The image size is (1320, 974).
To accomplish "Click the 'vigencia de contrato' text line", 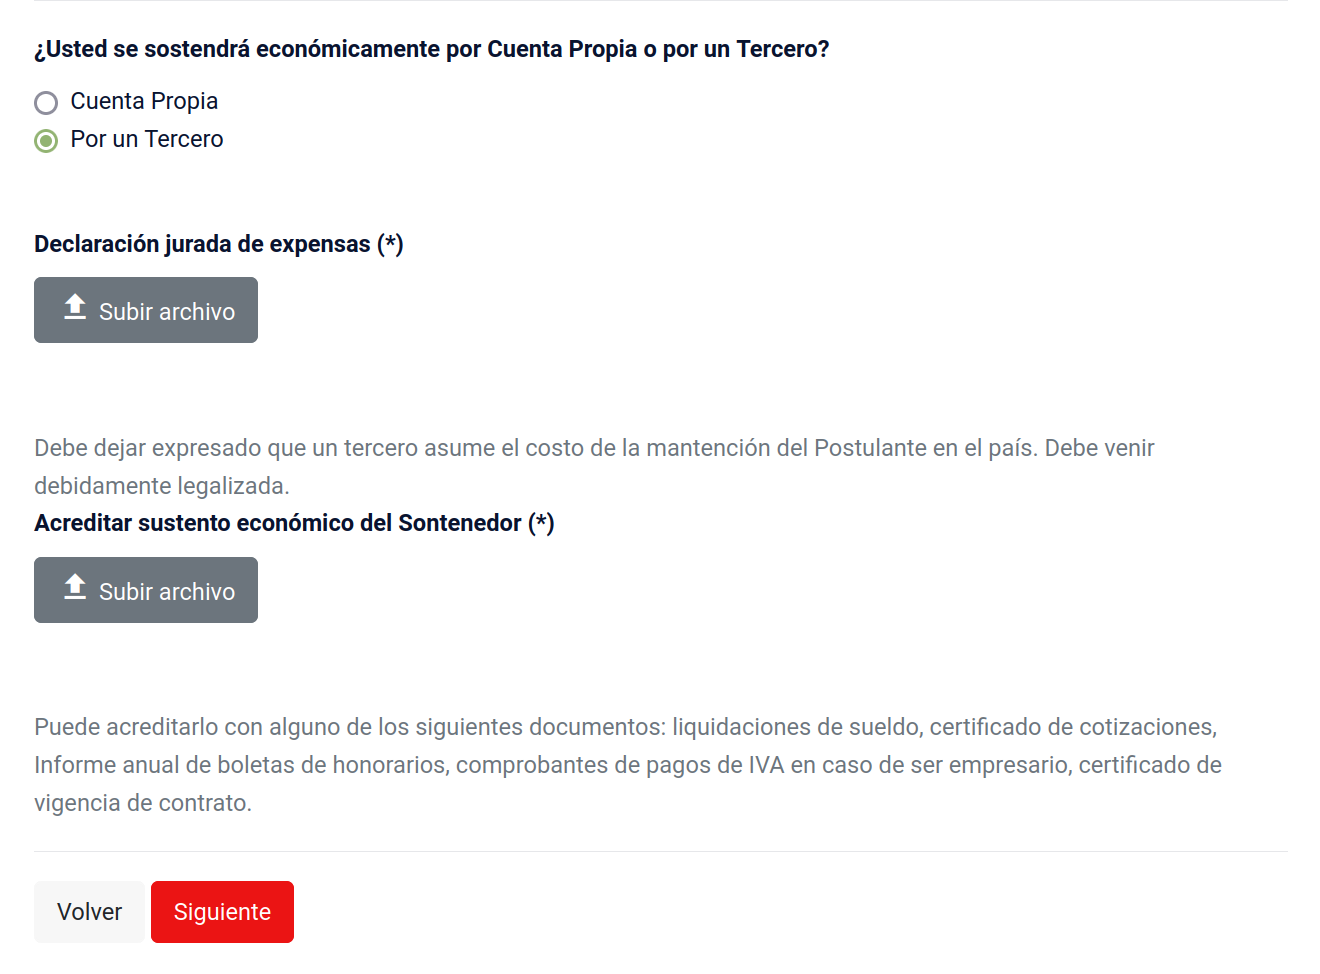I will tap(143, 803).
